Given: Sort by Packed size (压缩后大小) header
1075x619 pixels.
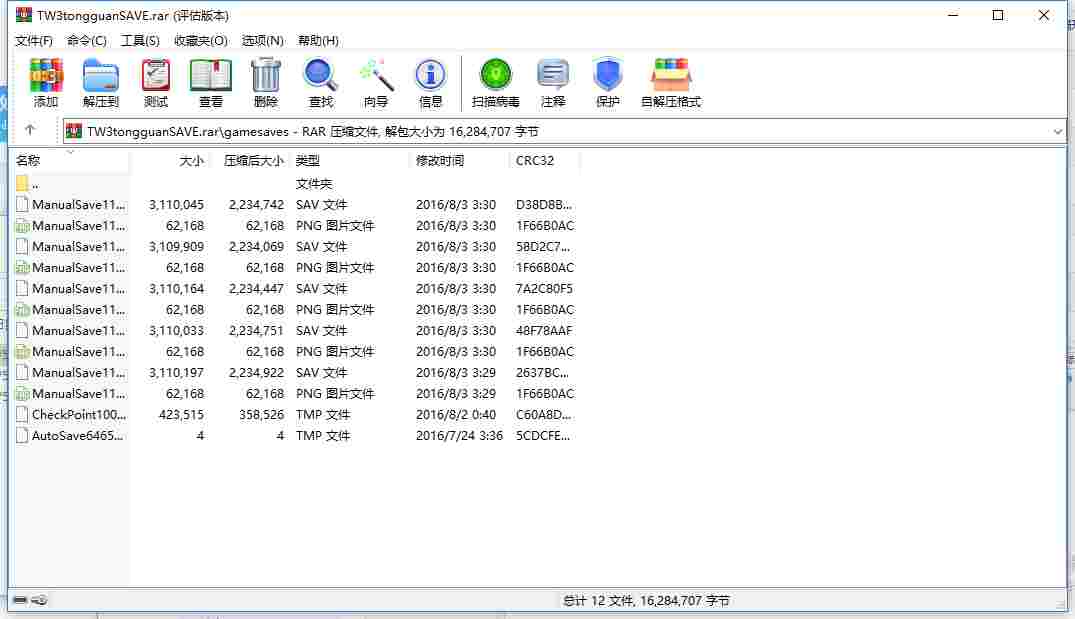Looking at the screenshot, I should click(x=250, y=160).
